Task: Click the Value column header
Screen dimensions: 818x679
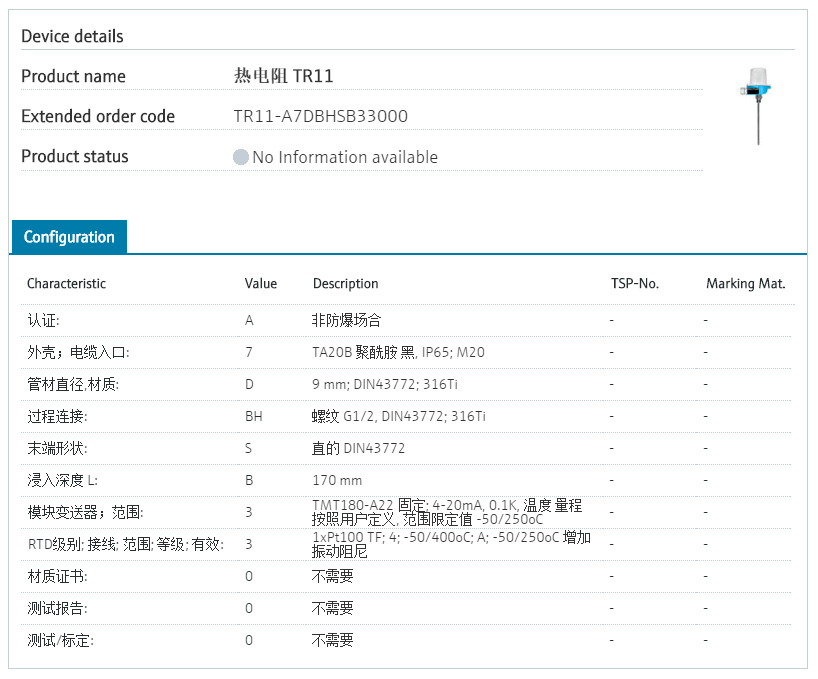Action: [x=261, y=284]
